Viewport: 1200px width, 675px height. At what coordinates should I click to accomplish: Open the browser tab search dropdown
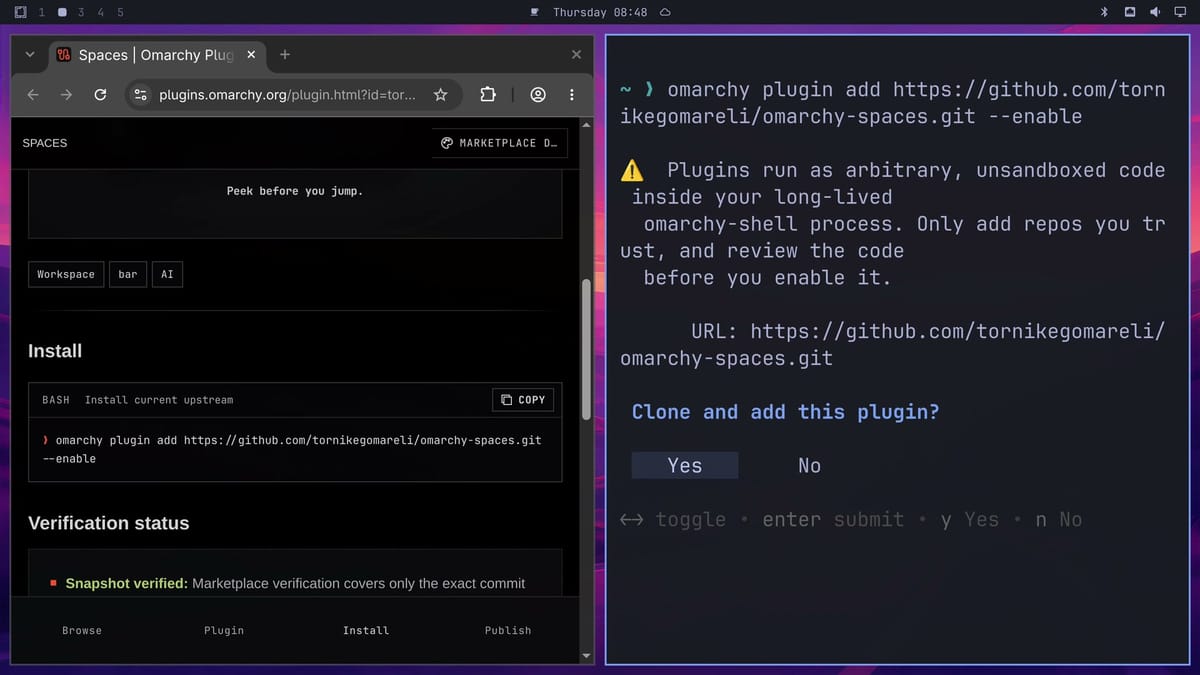click(30, 55)
